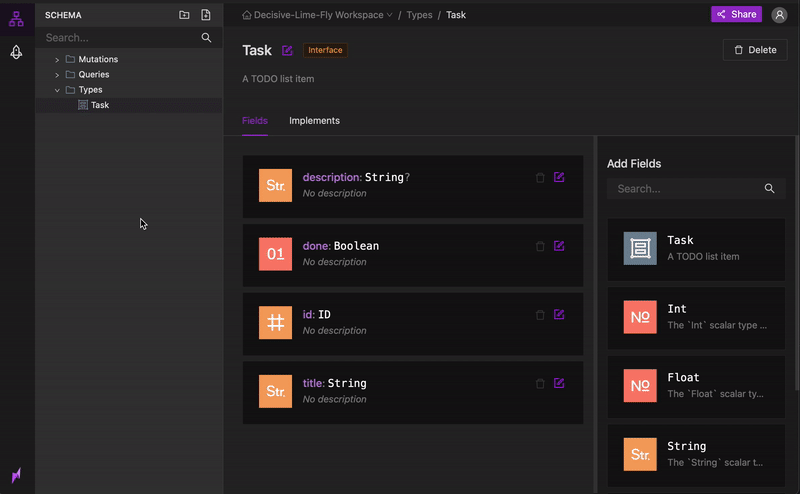Open user account avatar icon
Image resolution: width=800 pixels, height=494 pixels.
pyautogui.click(x=779, y=15)
